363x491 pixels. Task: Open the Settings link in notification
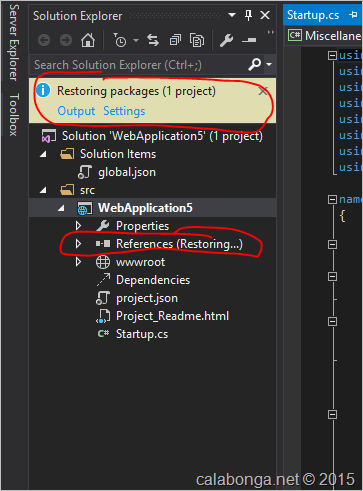pos(124,111)
